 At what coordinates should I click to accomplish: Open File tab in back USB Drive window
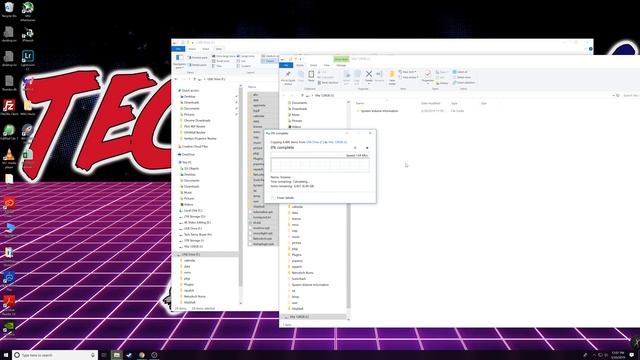click(x=178, y=49)
